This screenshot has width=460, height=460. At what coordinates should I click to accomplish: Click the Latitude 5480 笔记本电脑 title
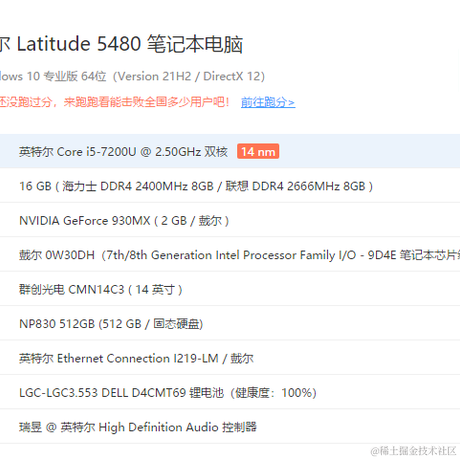[x=121, y=44]
